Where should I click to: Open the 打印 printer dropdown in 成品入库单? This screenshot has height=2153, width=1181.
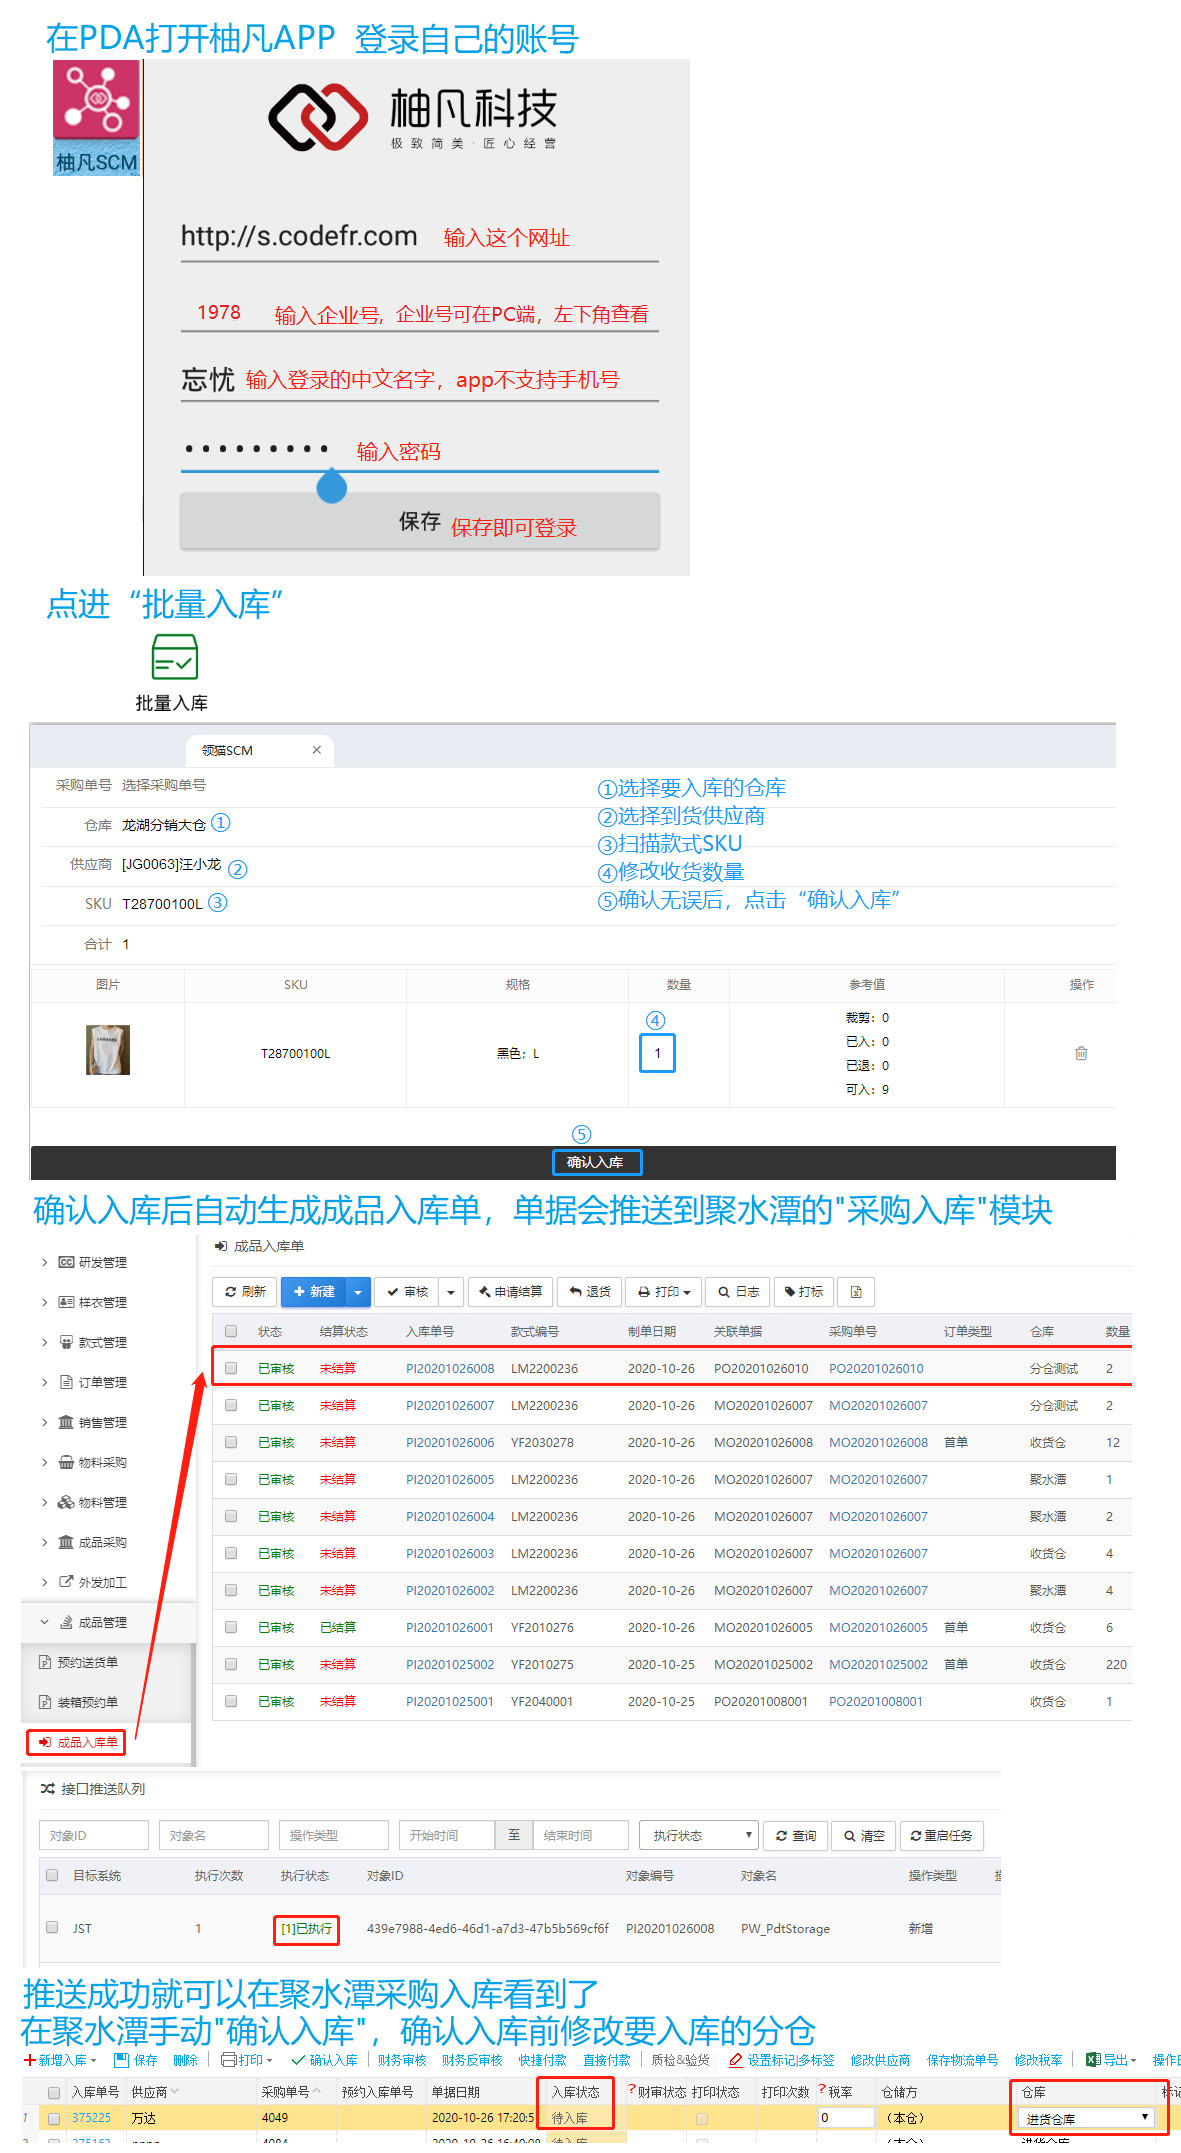click(664, 1292)
